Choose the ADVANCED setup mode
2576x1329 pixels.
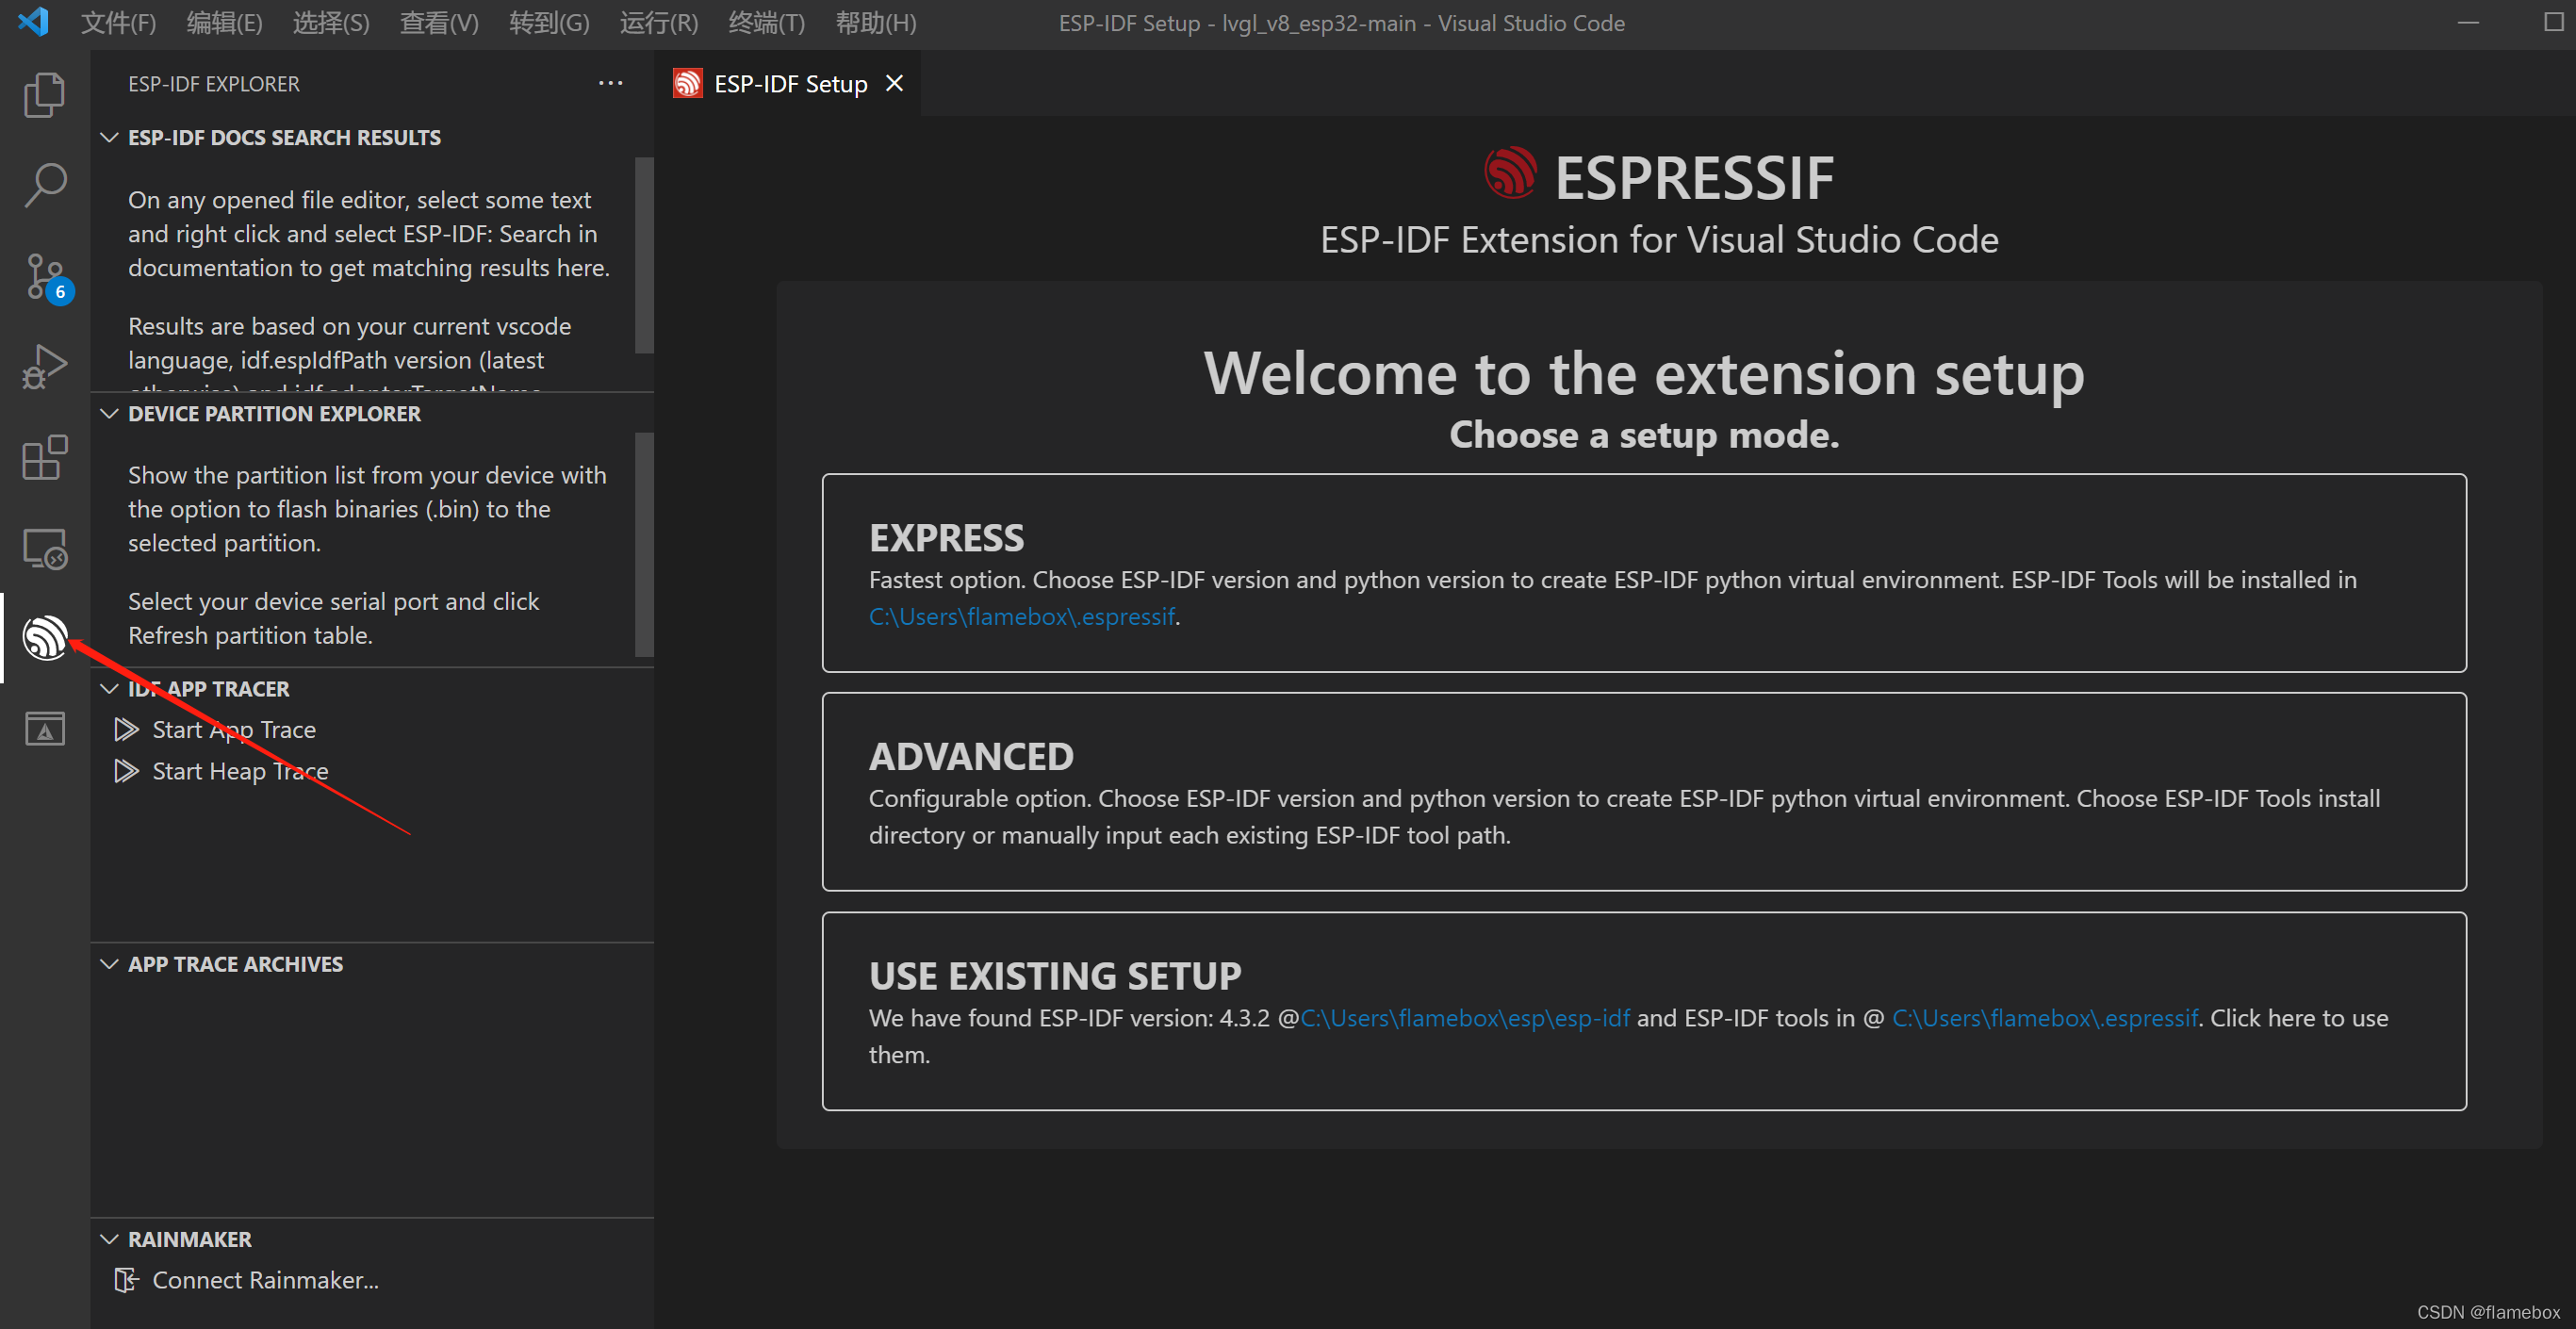click(x=1643, y=792)
